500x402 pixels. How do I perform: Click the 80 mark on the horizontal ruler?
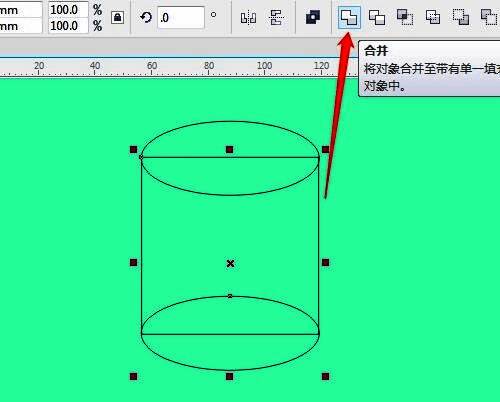pos(209,66)
